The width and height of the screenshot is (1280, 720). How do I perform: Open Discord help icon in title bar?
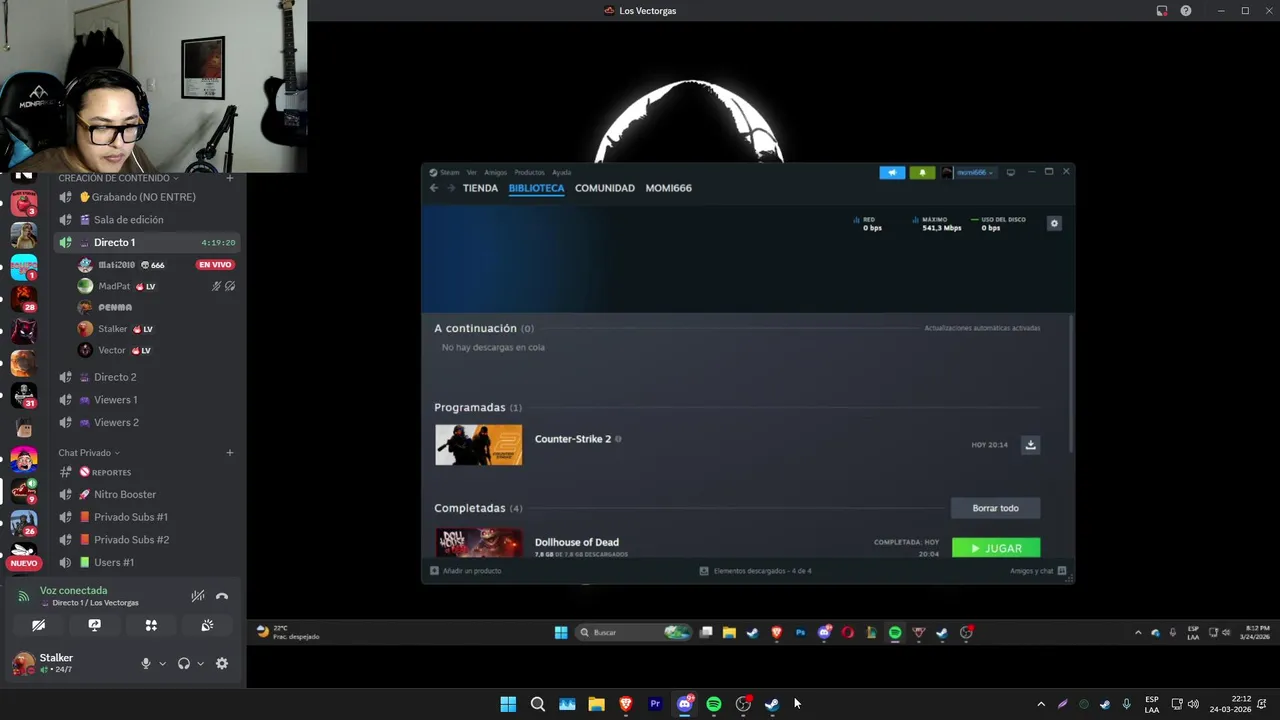click(x=1186, y=11)
